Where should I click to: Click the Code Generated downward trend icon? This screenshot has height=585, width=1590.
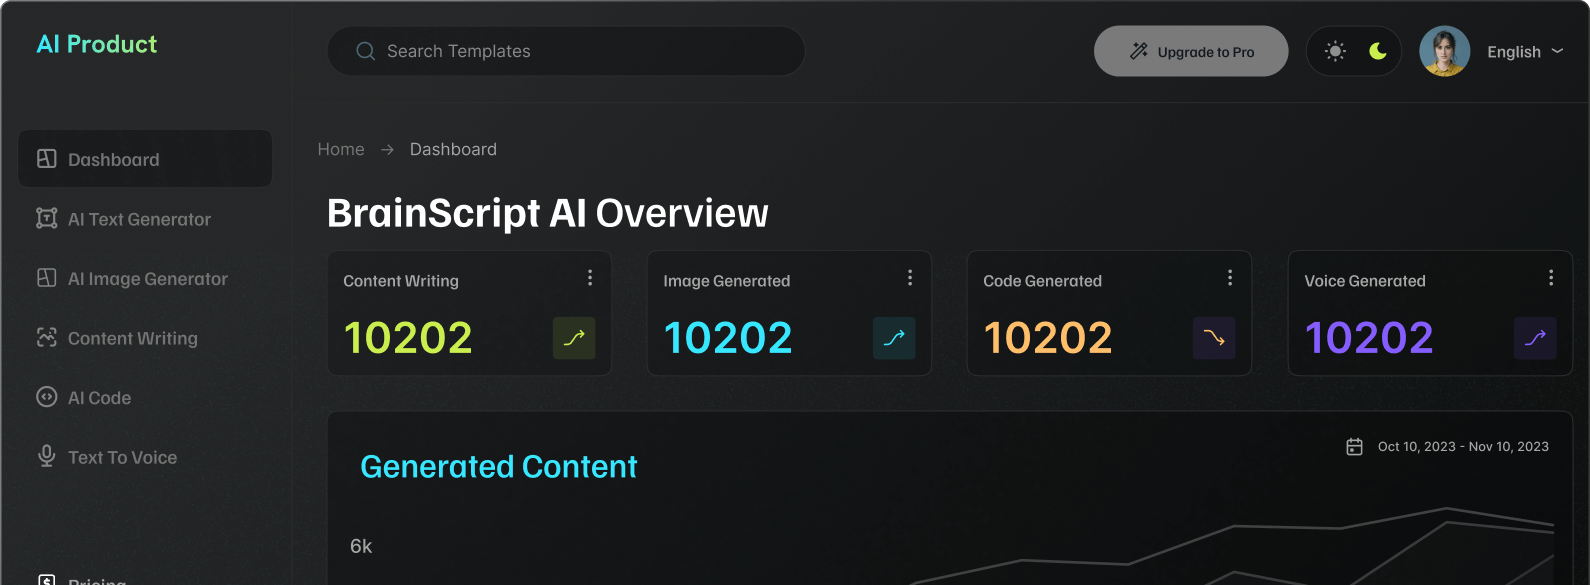coord(1214,338)
